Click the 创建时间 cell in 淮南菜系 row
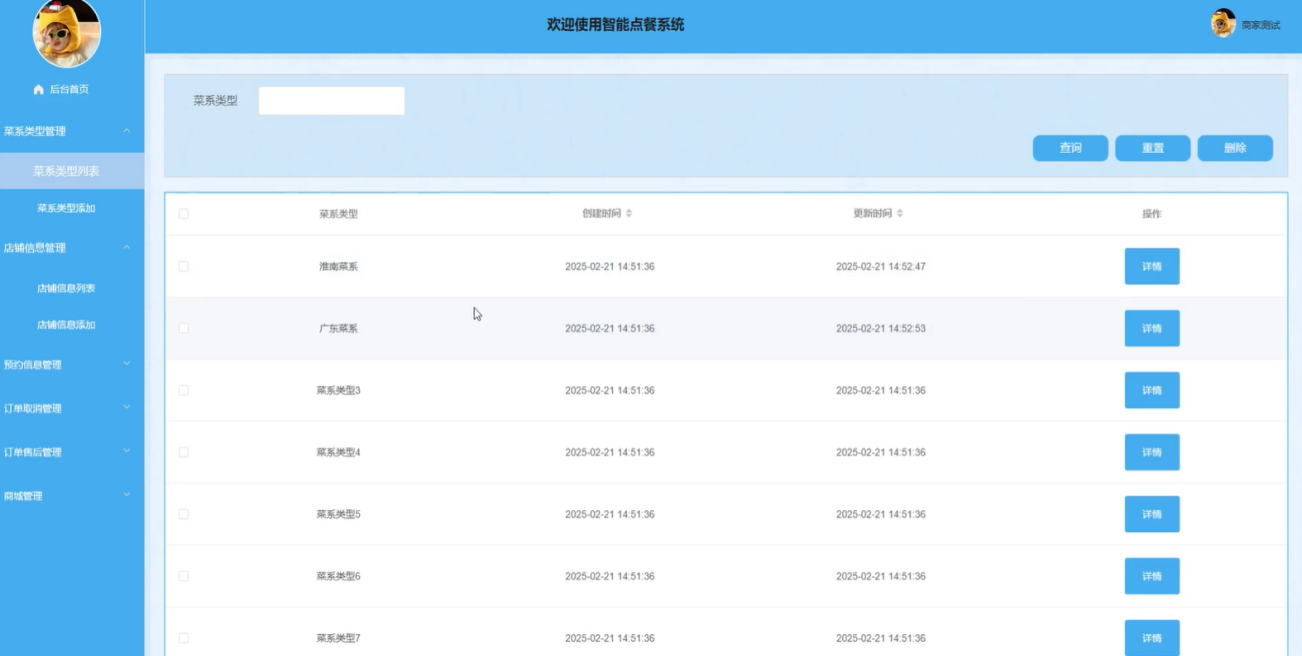The image size is (1302, 656). [x=610, y=267]
